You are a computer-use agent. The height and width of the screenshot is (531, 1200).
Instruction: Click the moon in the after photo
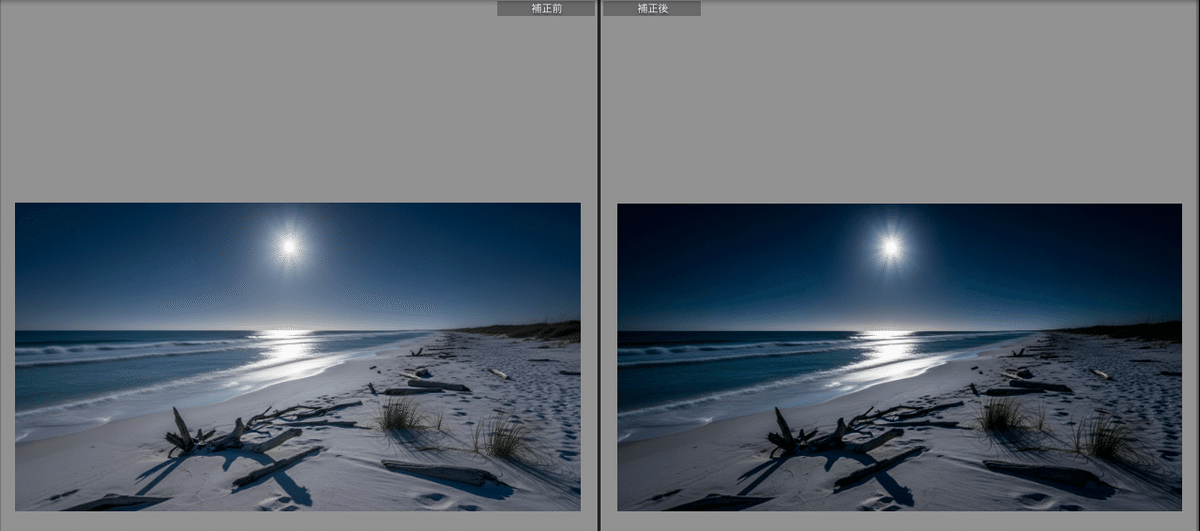pyautogui.click(x=890, y=245)
